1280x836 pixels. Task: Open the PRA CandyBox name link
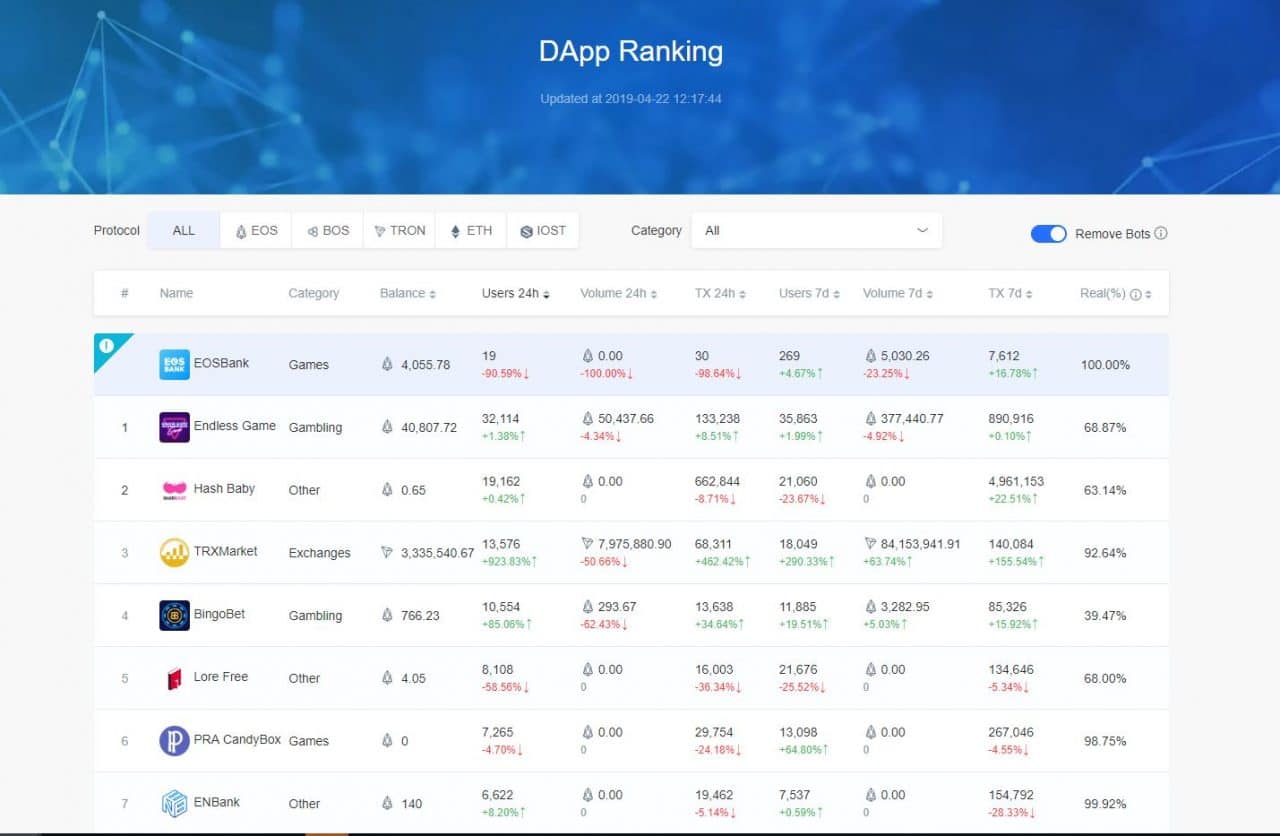237,740
